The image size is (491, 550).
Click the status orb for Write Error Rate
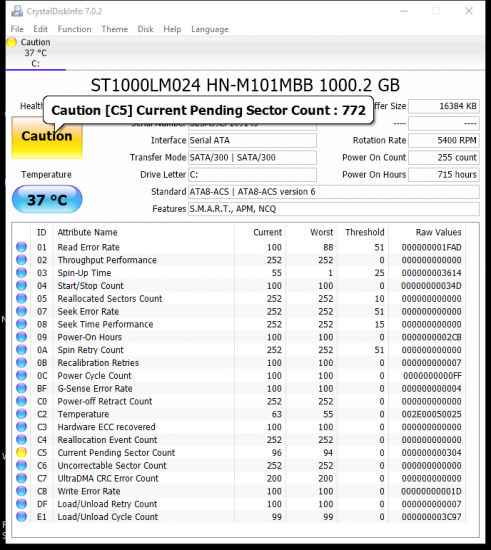click(21, 491)
